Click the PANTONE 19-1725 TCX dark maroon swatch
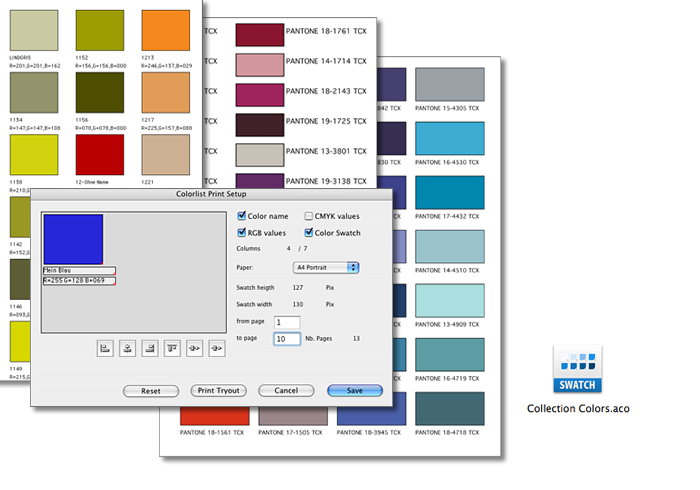 pos(260,125)
